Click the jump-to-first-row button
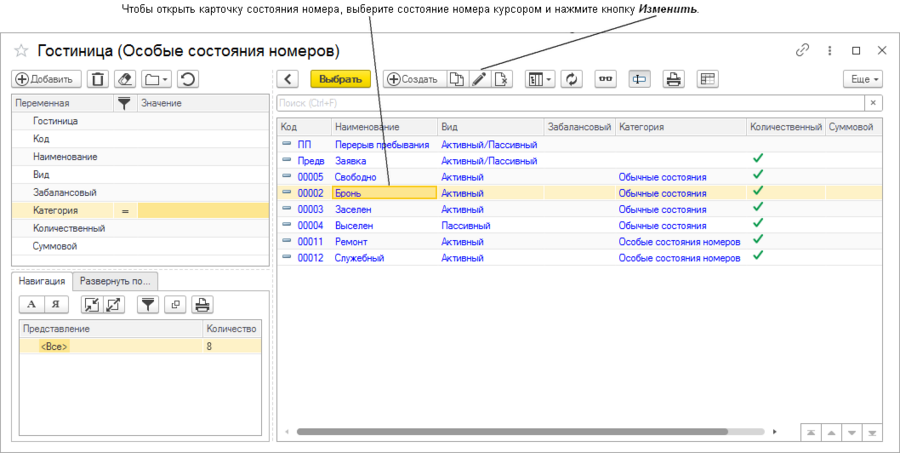 click(810, 432)
